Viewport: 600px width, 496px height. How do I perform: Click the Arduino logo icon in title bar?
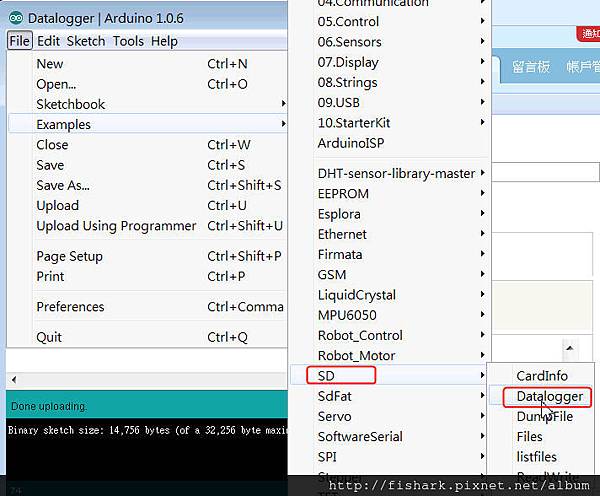click(x=16, y=18)
